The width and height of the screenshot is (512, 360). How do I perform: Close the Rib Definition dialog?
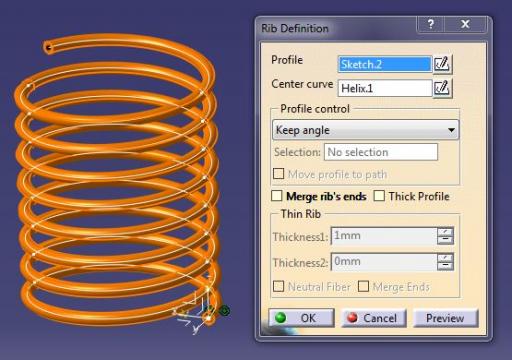465,24
